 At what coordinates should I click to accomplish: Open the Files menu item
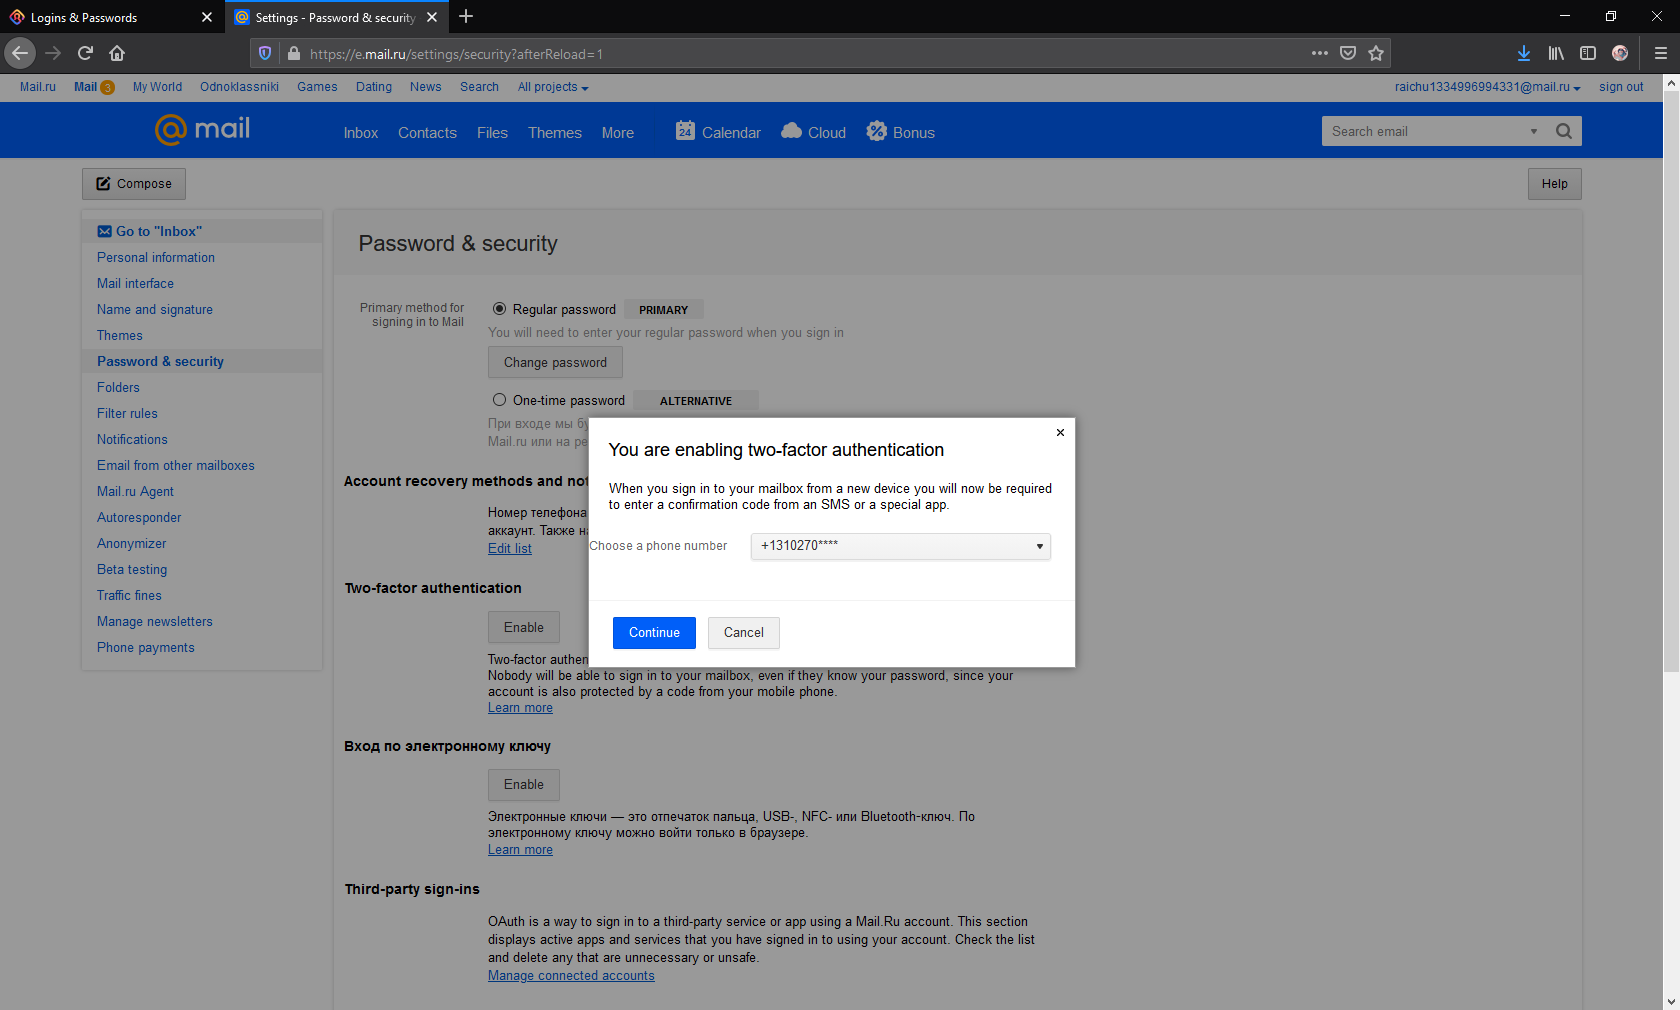click(x=492, y=133)
